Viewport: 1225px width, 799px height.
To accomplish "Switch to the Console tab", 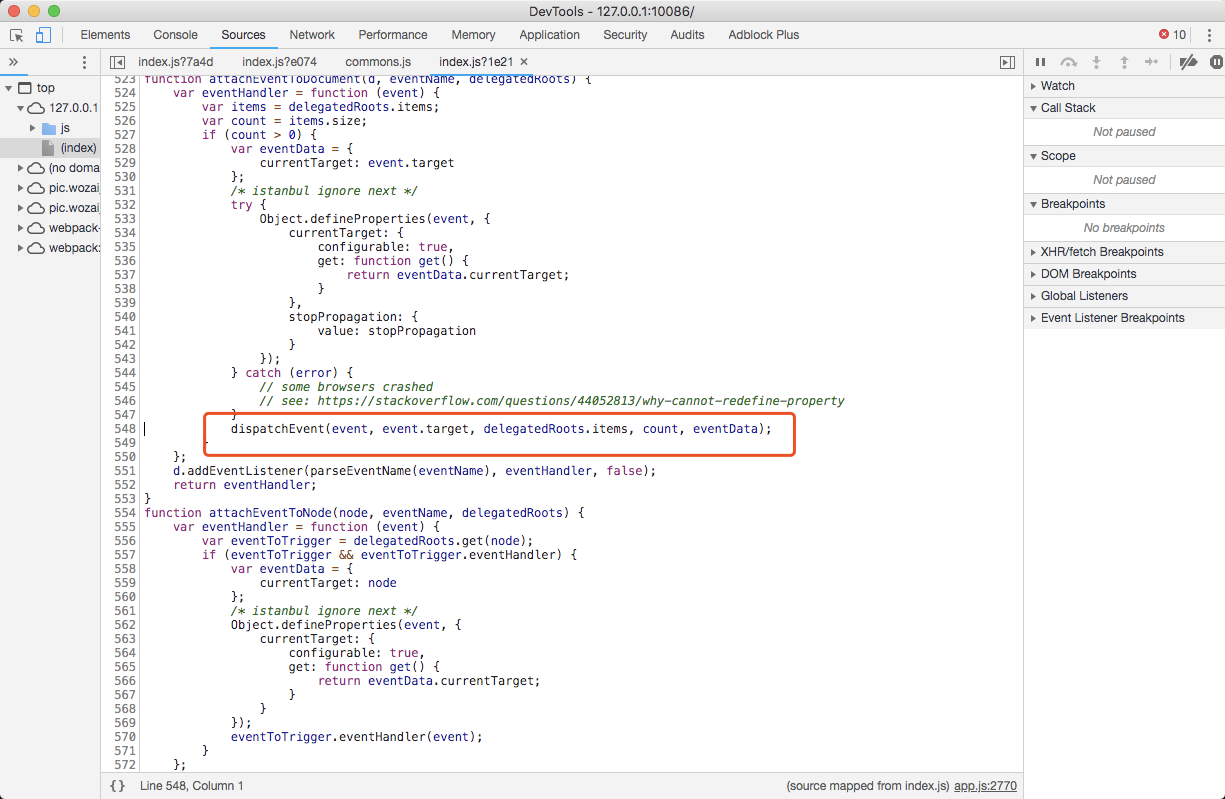I will (x=175, y=35).
